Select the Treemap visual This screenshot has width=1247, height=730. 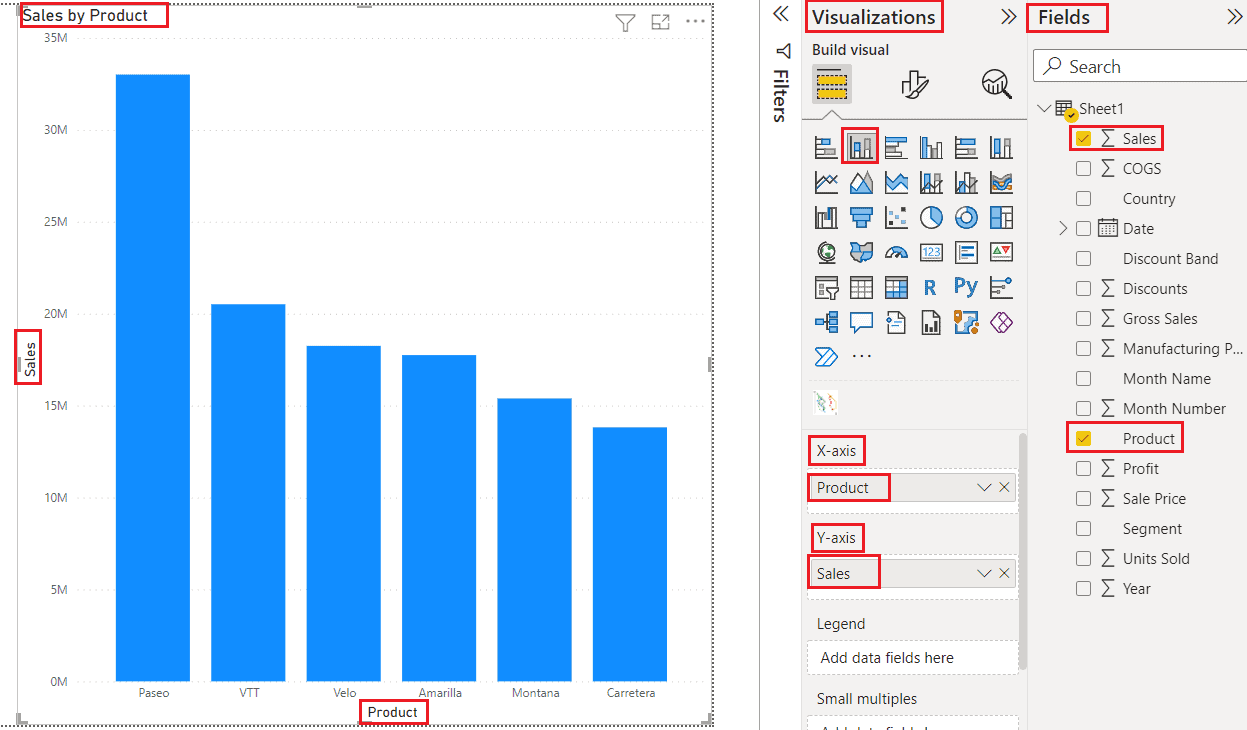1001,217
